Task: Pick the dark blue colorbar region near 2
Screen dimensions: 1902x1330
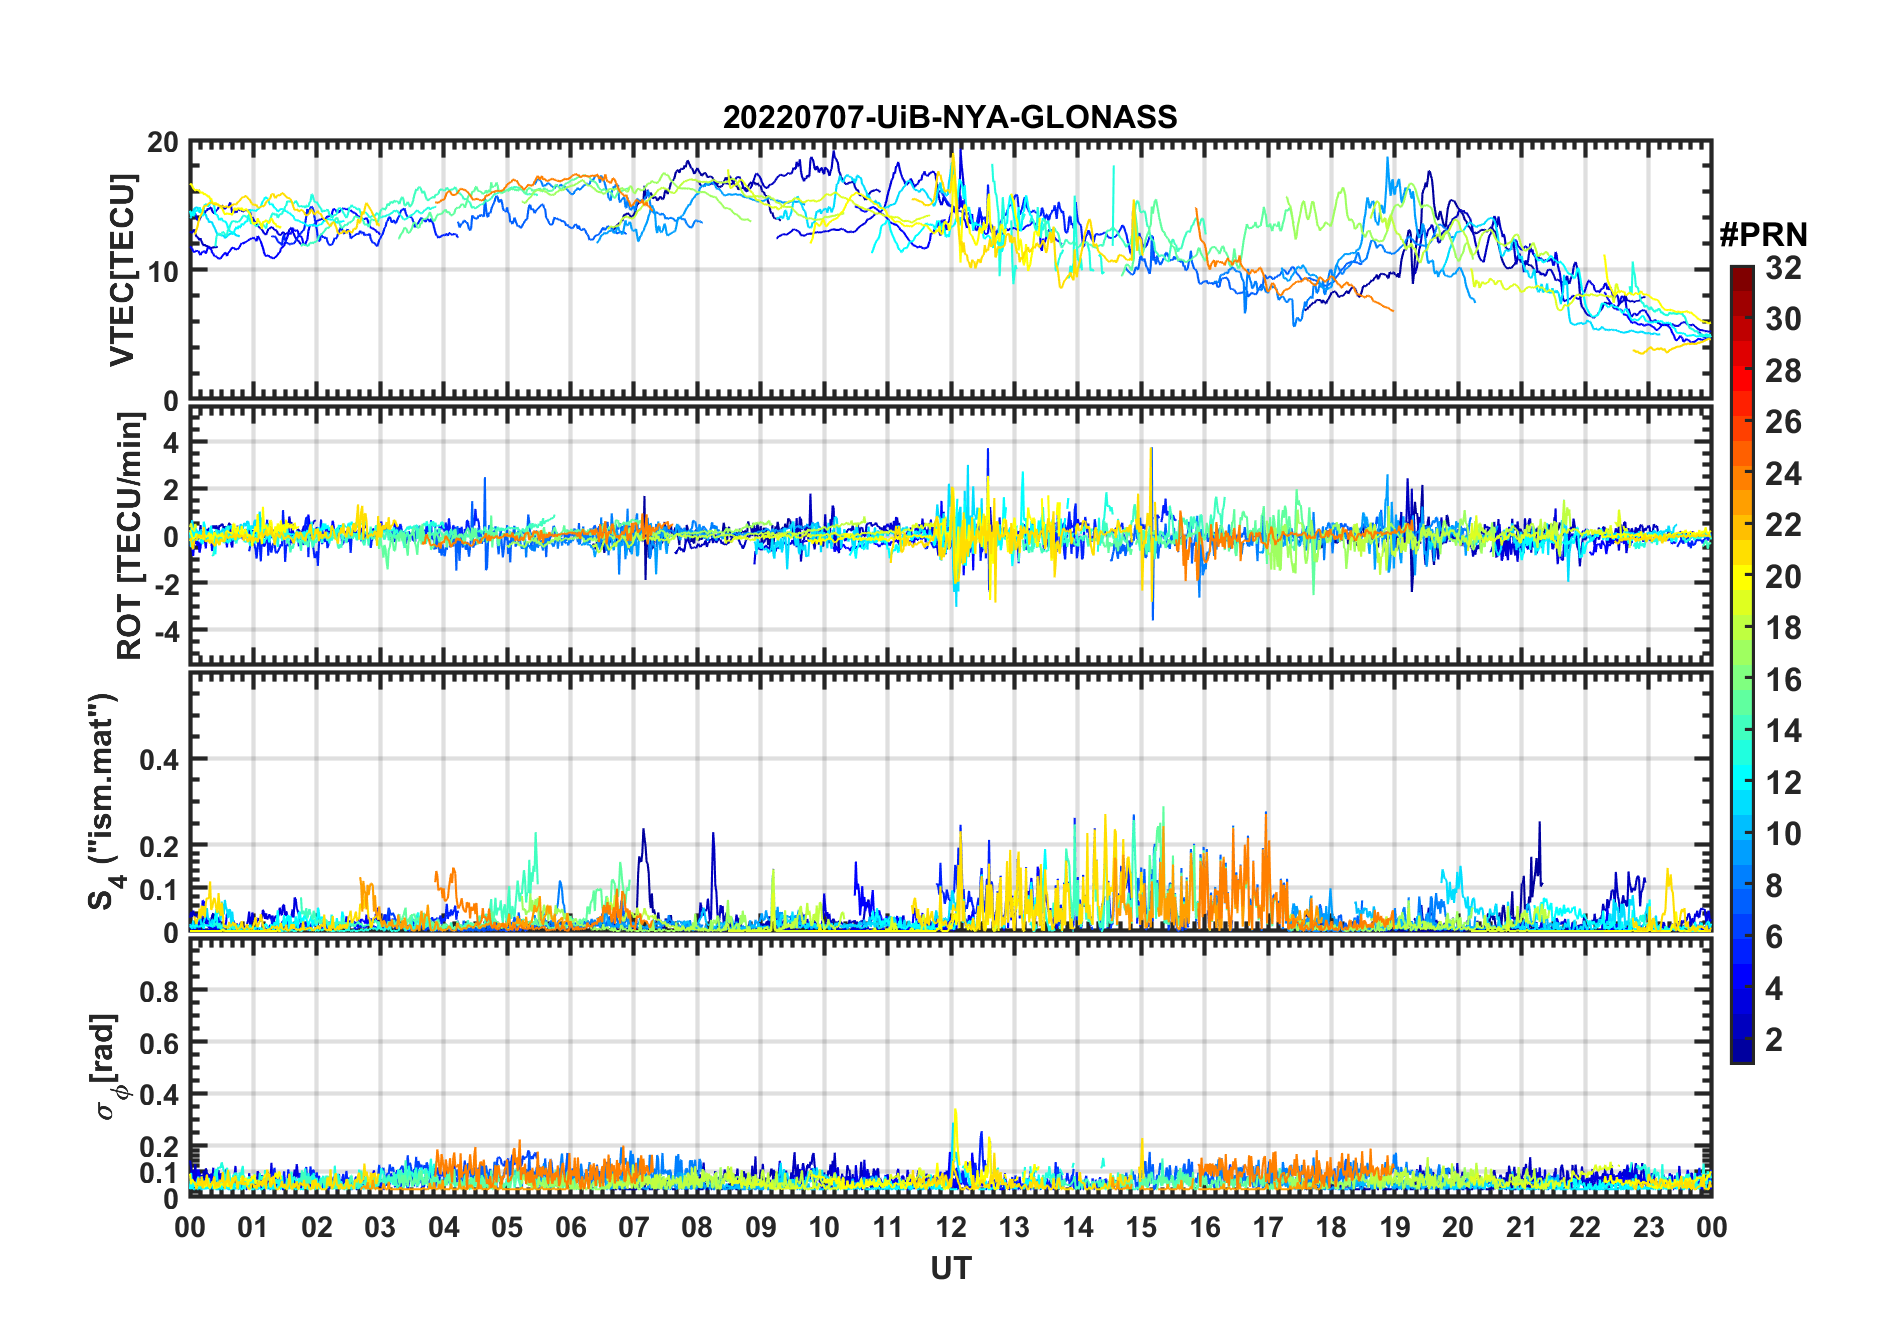Action: (x=1741, y=1040)
